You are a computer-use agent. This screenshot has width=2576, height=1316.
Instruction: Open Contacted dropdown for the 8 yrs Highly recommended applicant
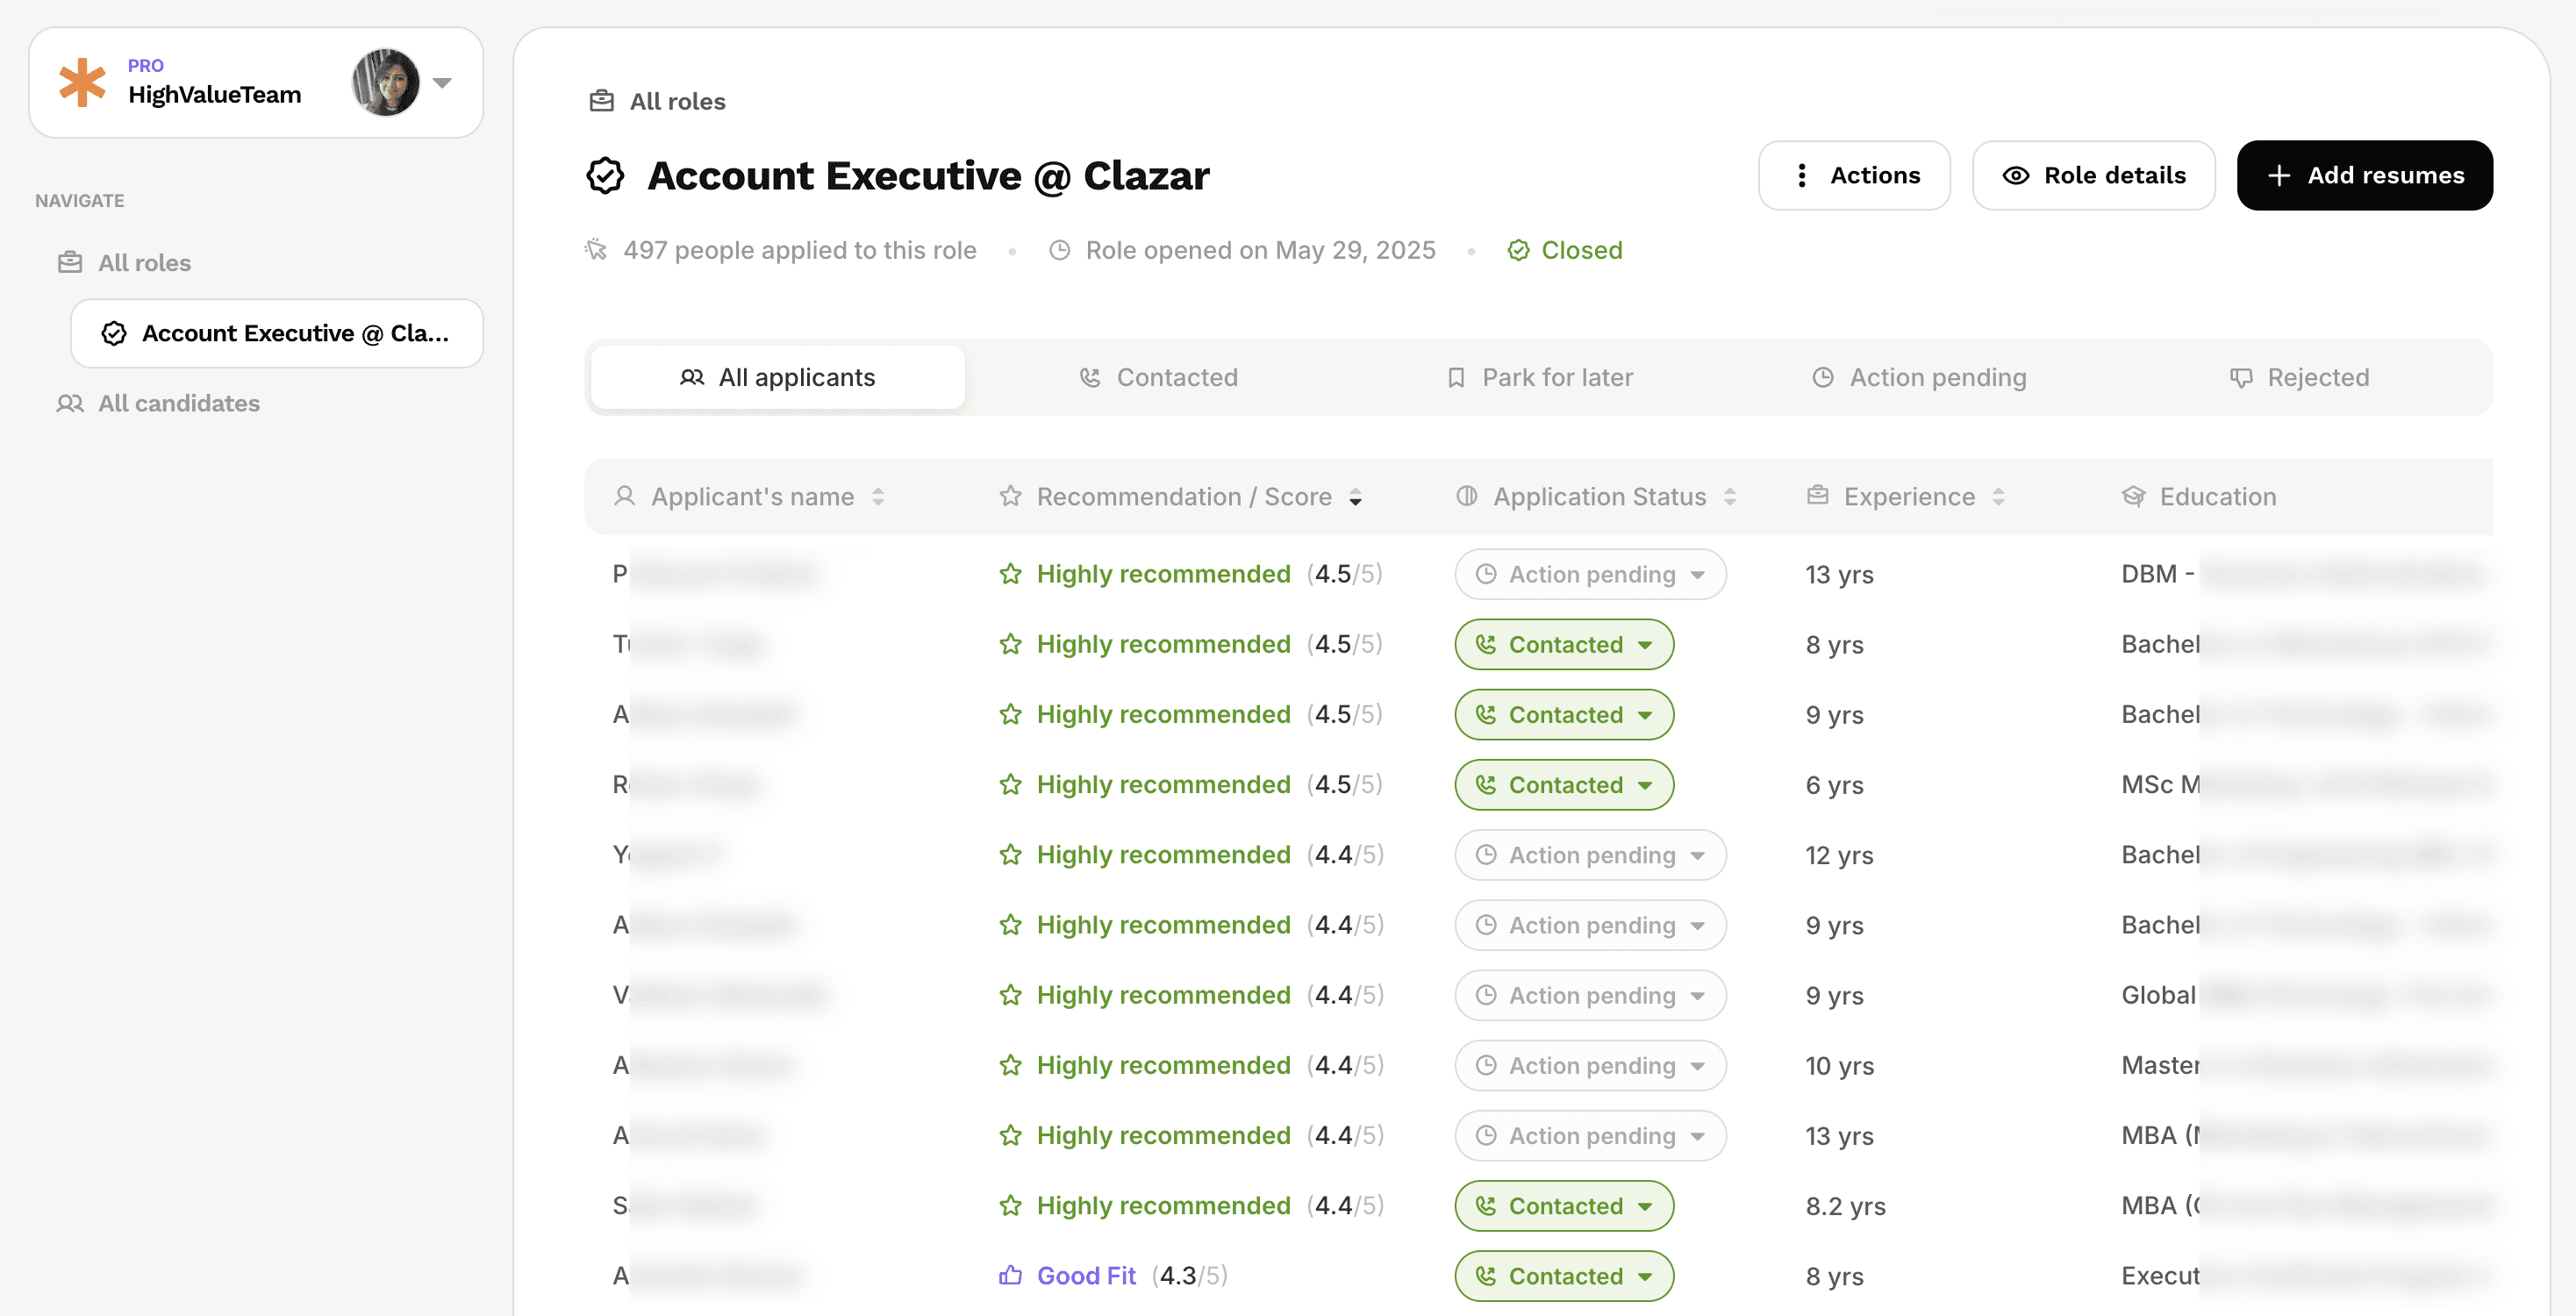click(x=1564, y=644)
